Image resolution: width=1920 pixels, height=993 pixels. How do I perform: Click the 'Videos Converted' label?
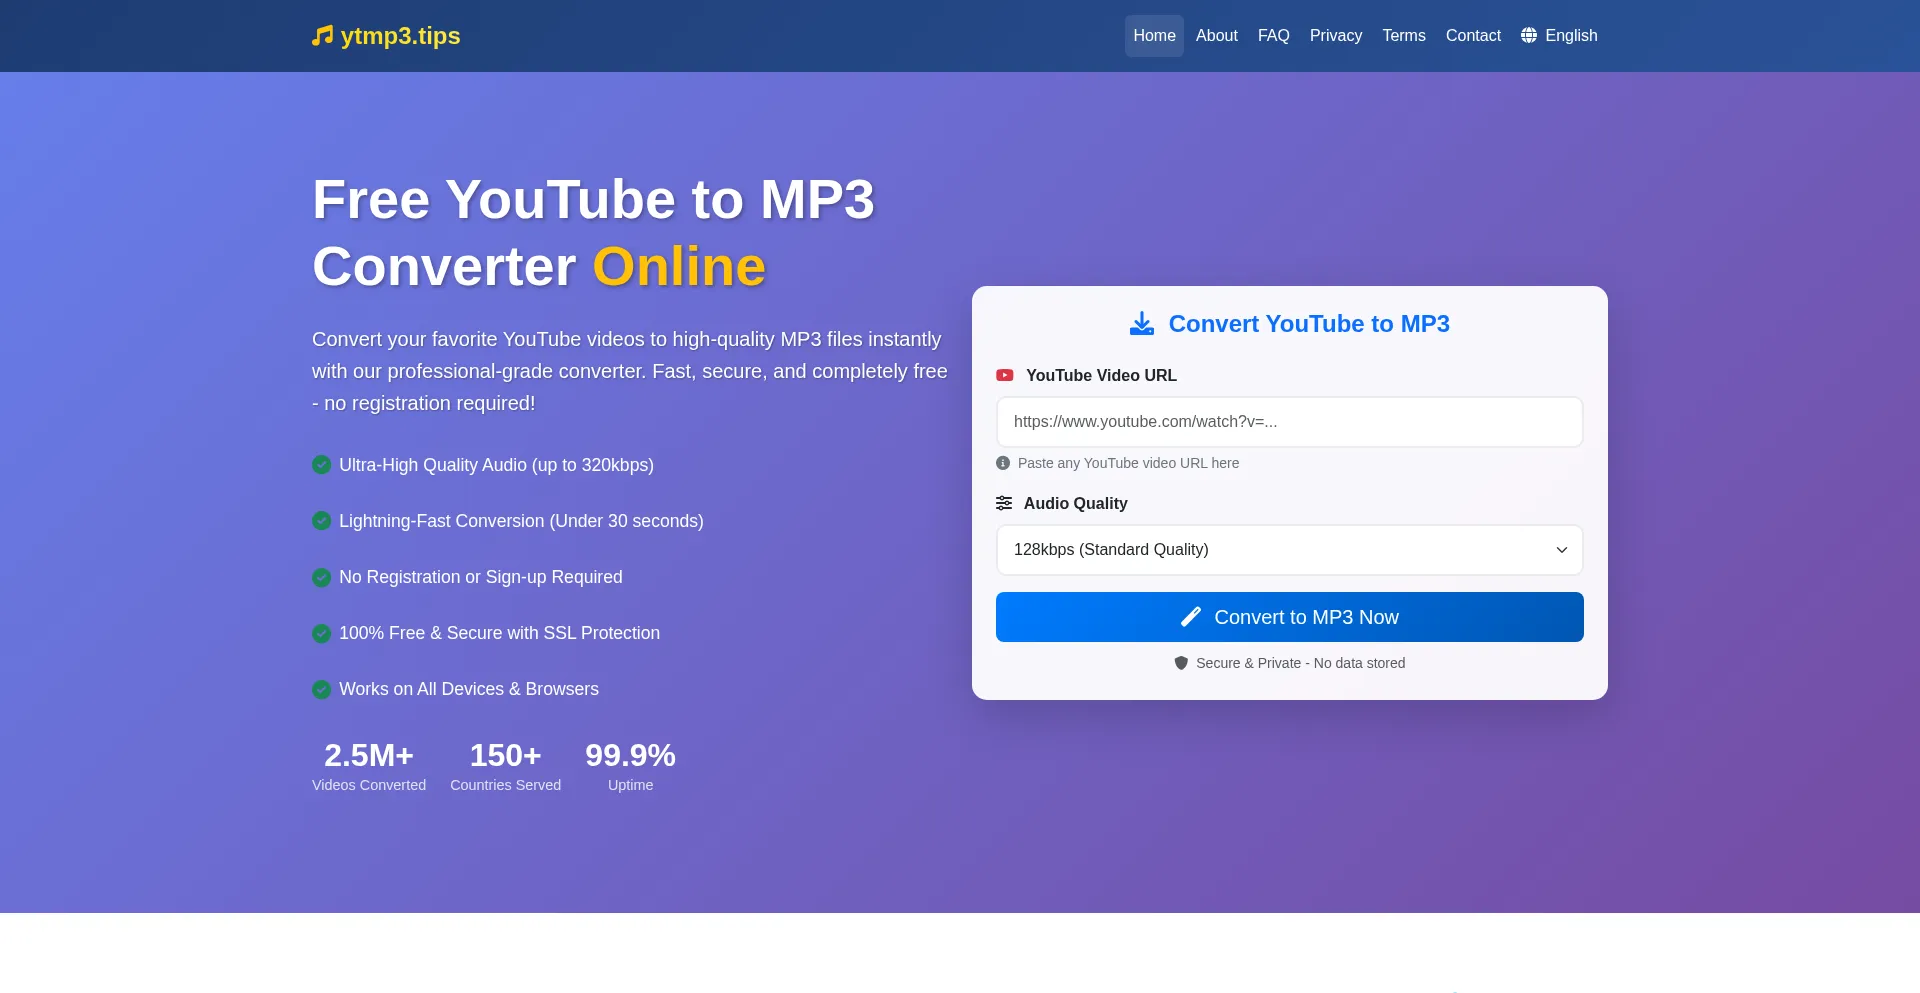pyautogui.click(x=369, y=785)
